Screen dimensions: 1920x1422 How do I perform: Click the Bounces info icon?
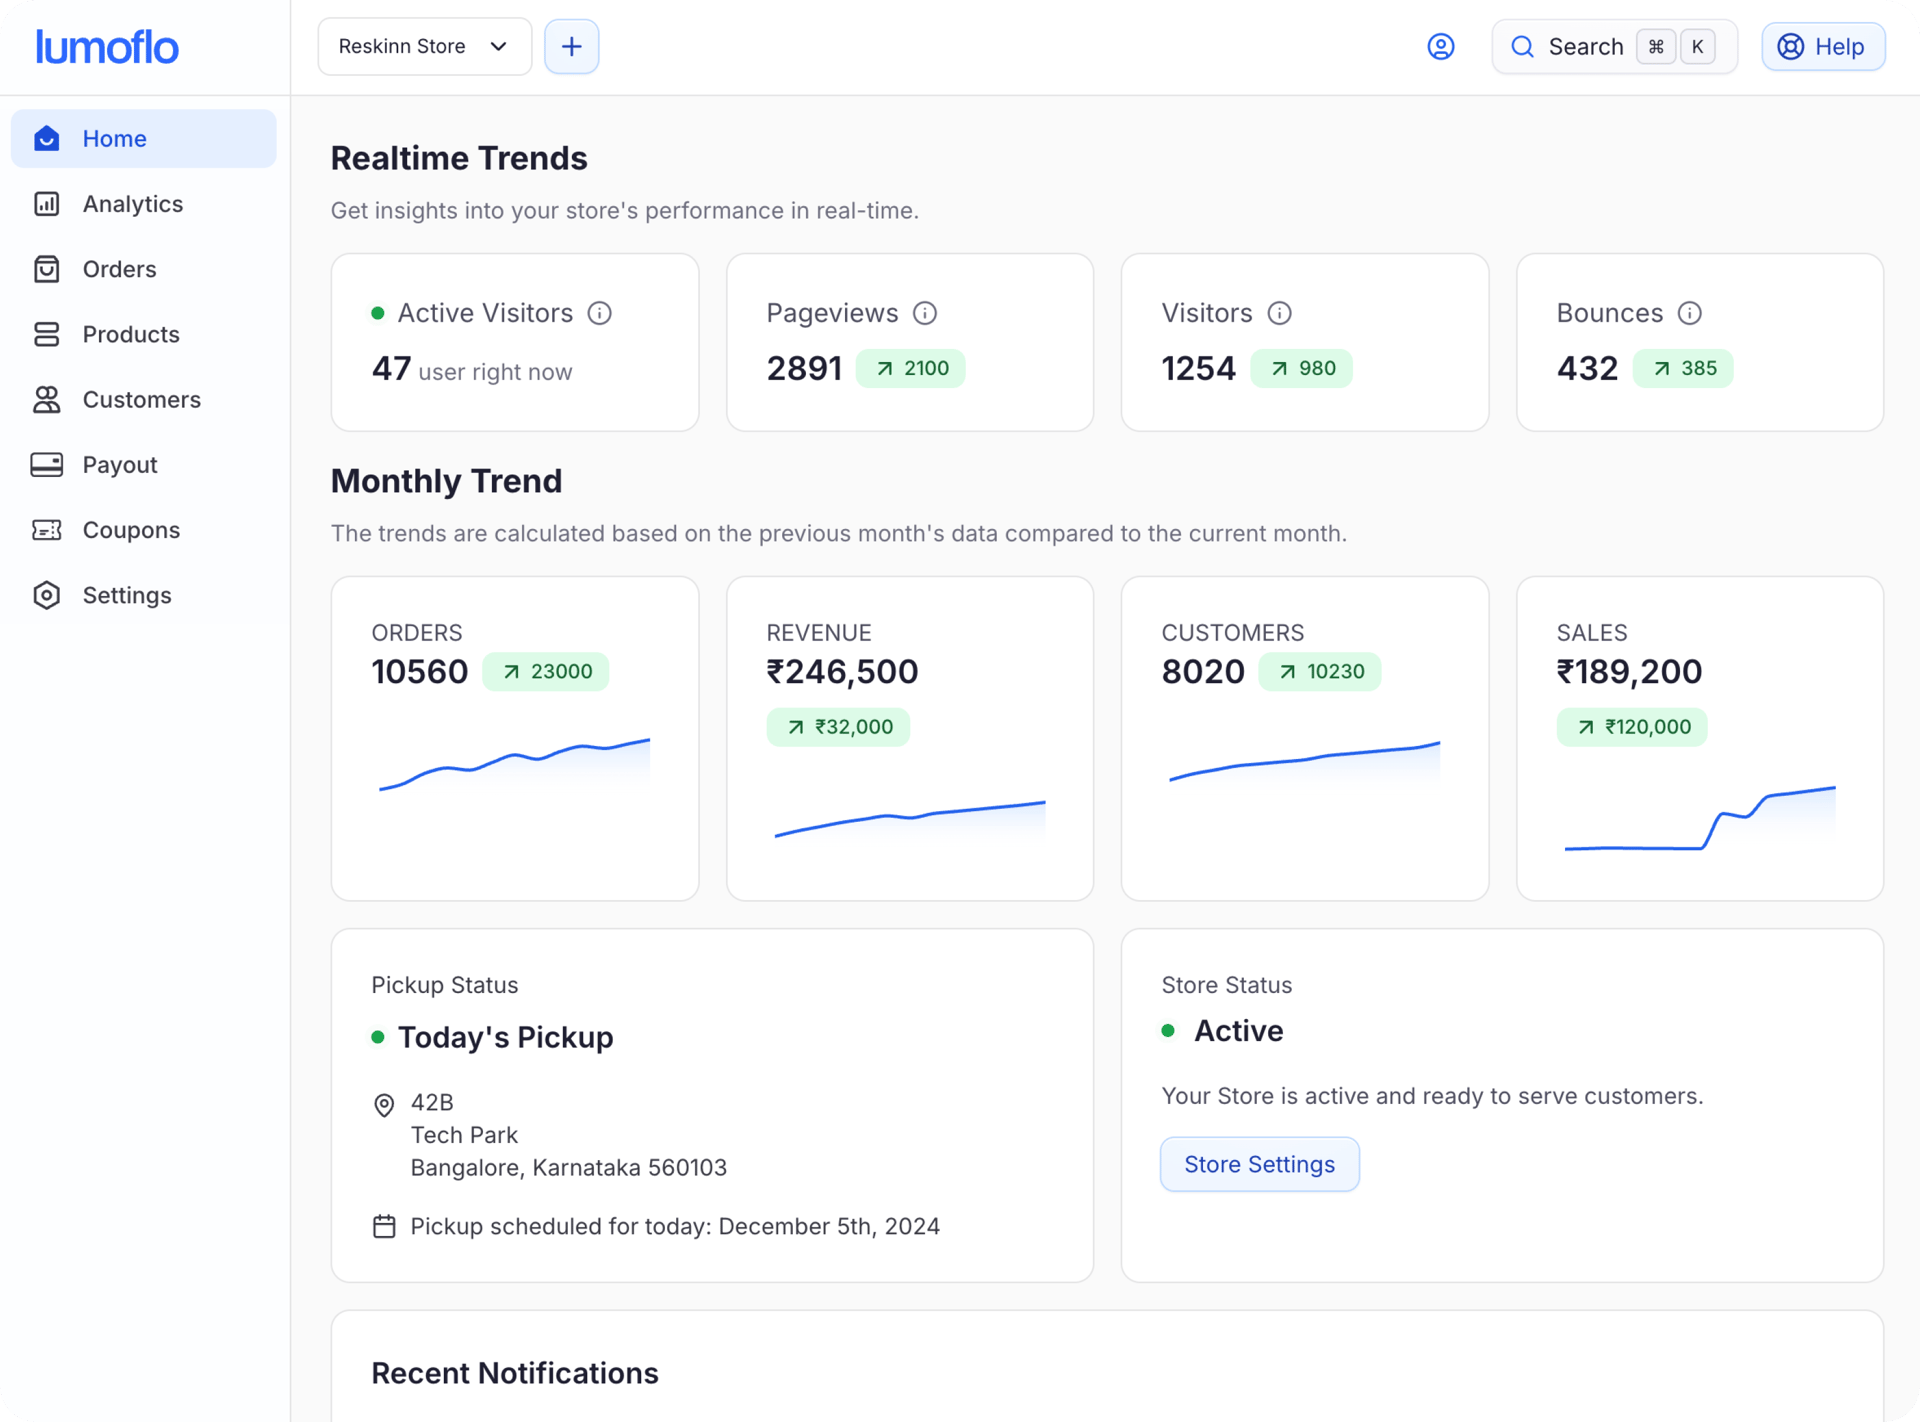1690,313
